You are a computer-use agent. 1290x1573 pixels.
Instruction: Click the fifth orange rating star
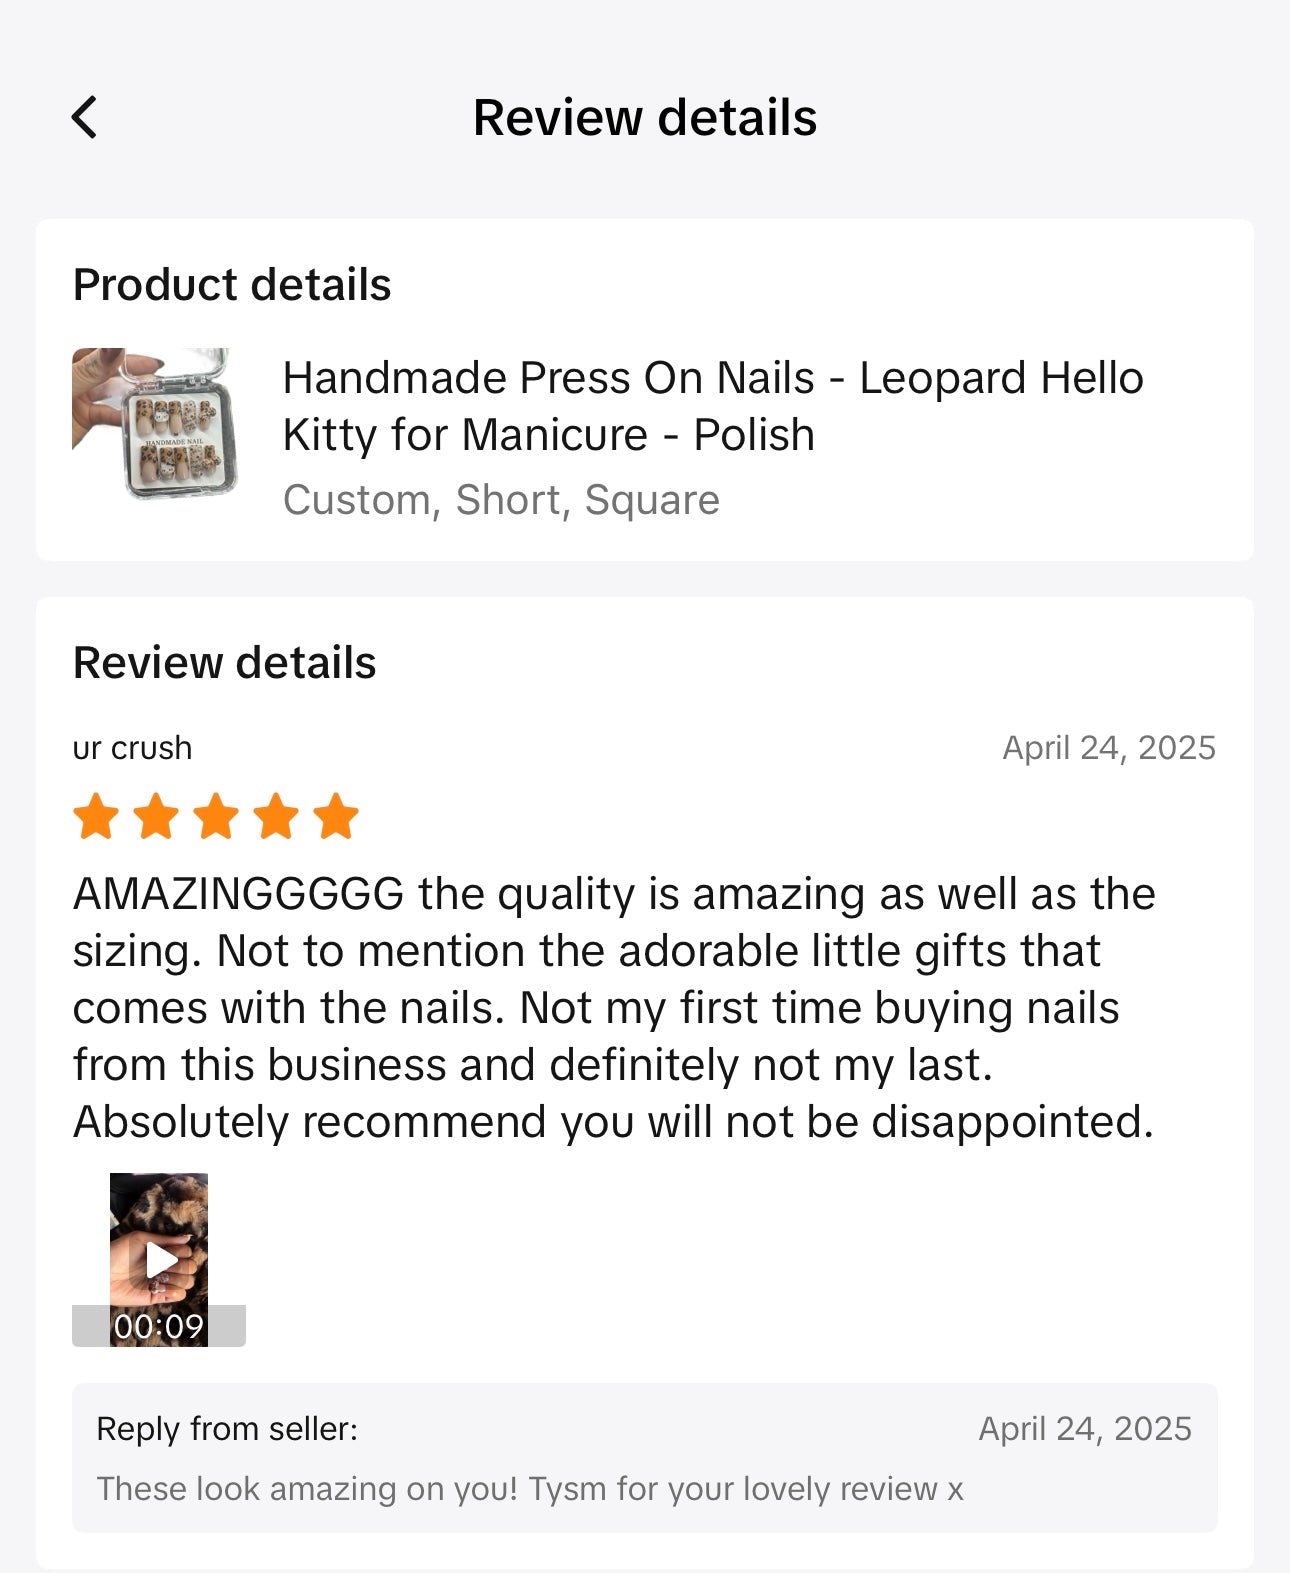pos(336,817)
